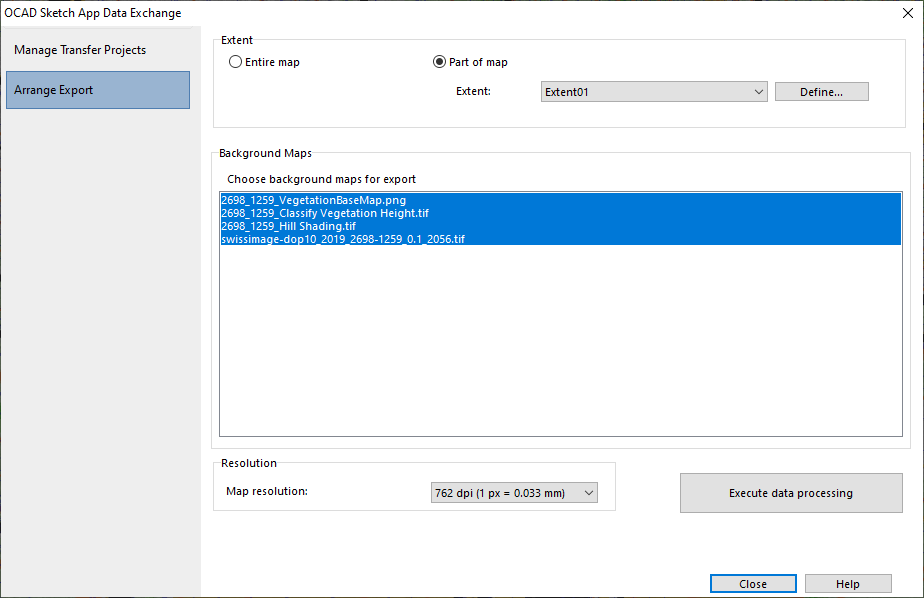The height and width of the screenshot is (598, 924).
Task: Select the Entire map radio option
Action: [x=264, y=62]
